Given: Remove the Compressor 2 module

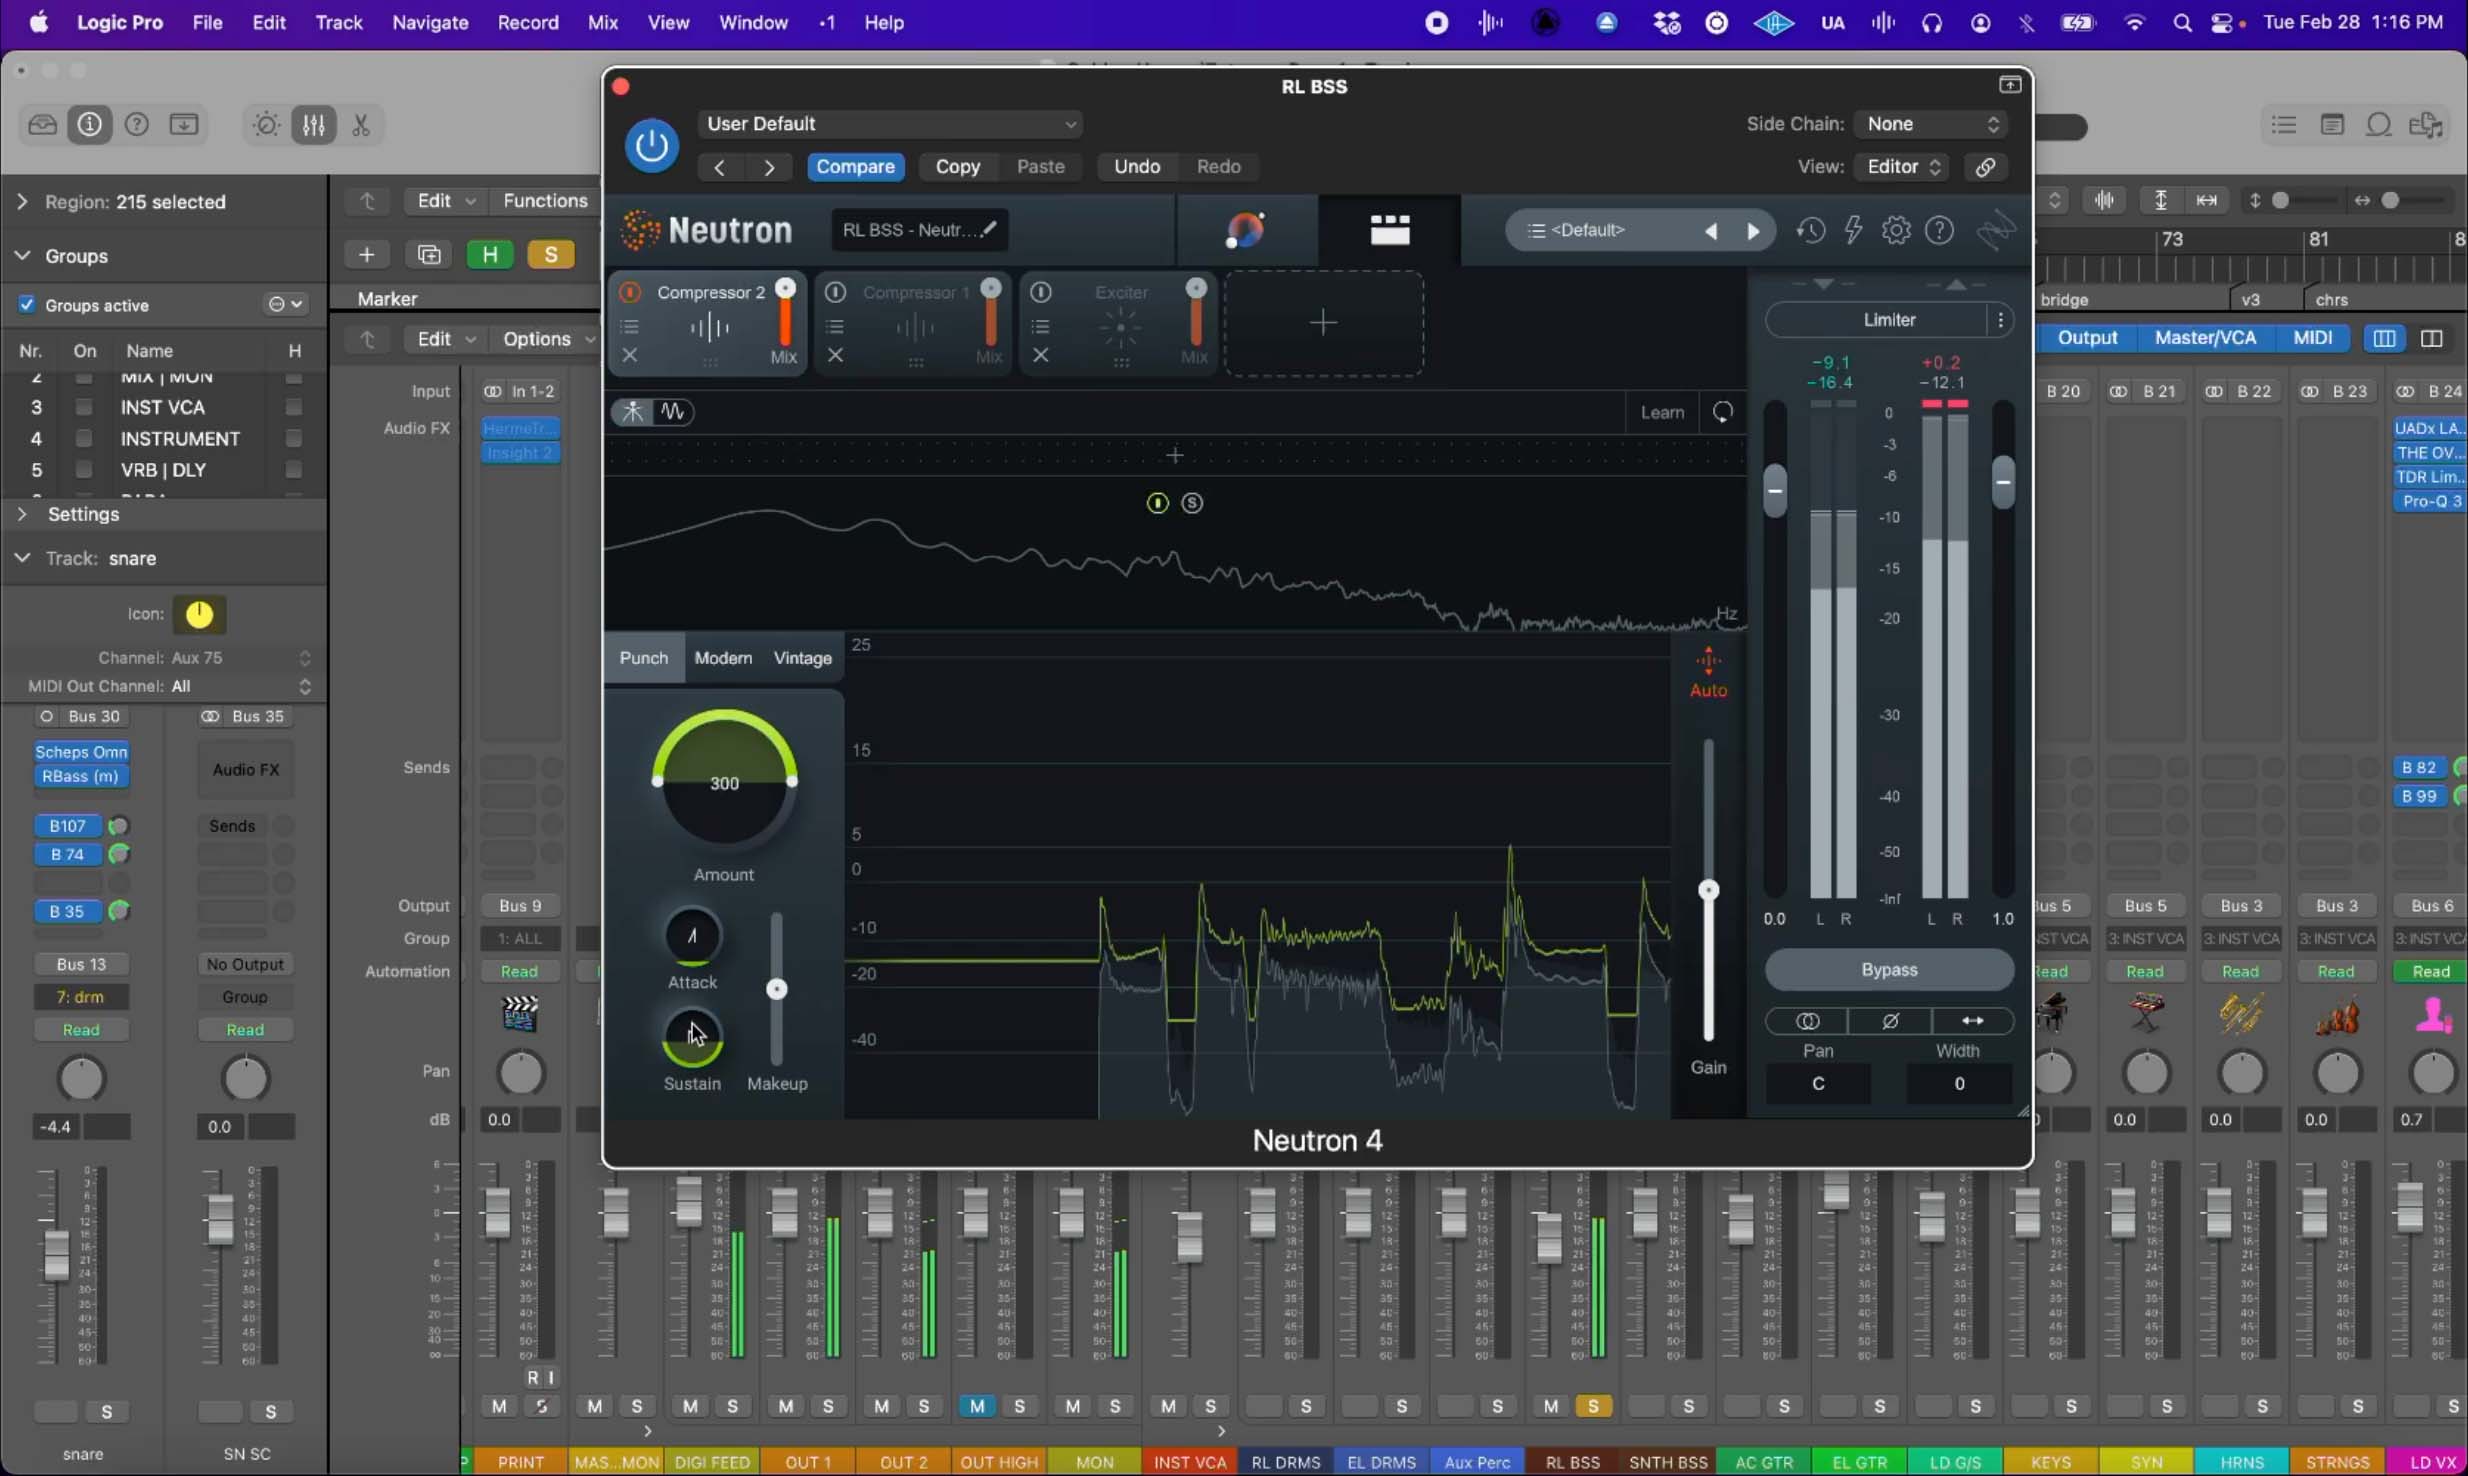Looking at the screenshot, I should point(630,355).
